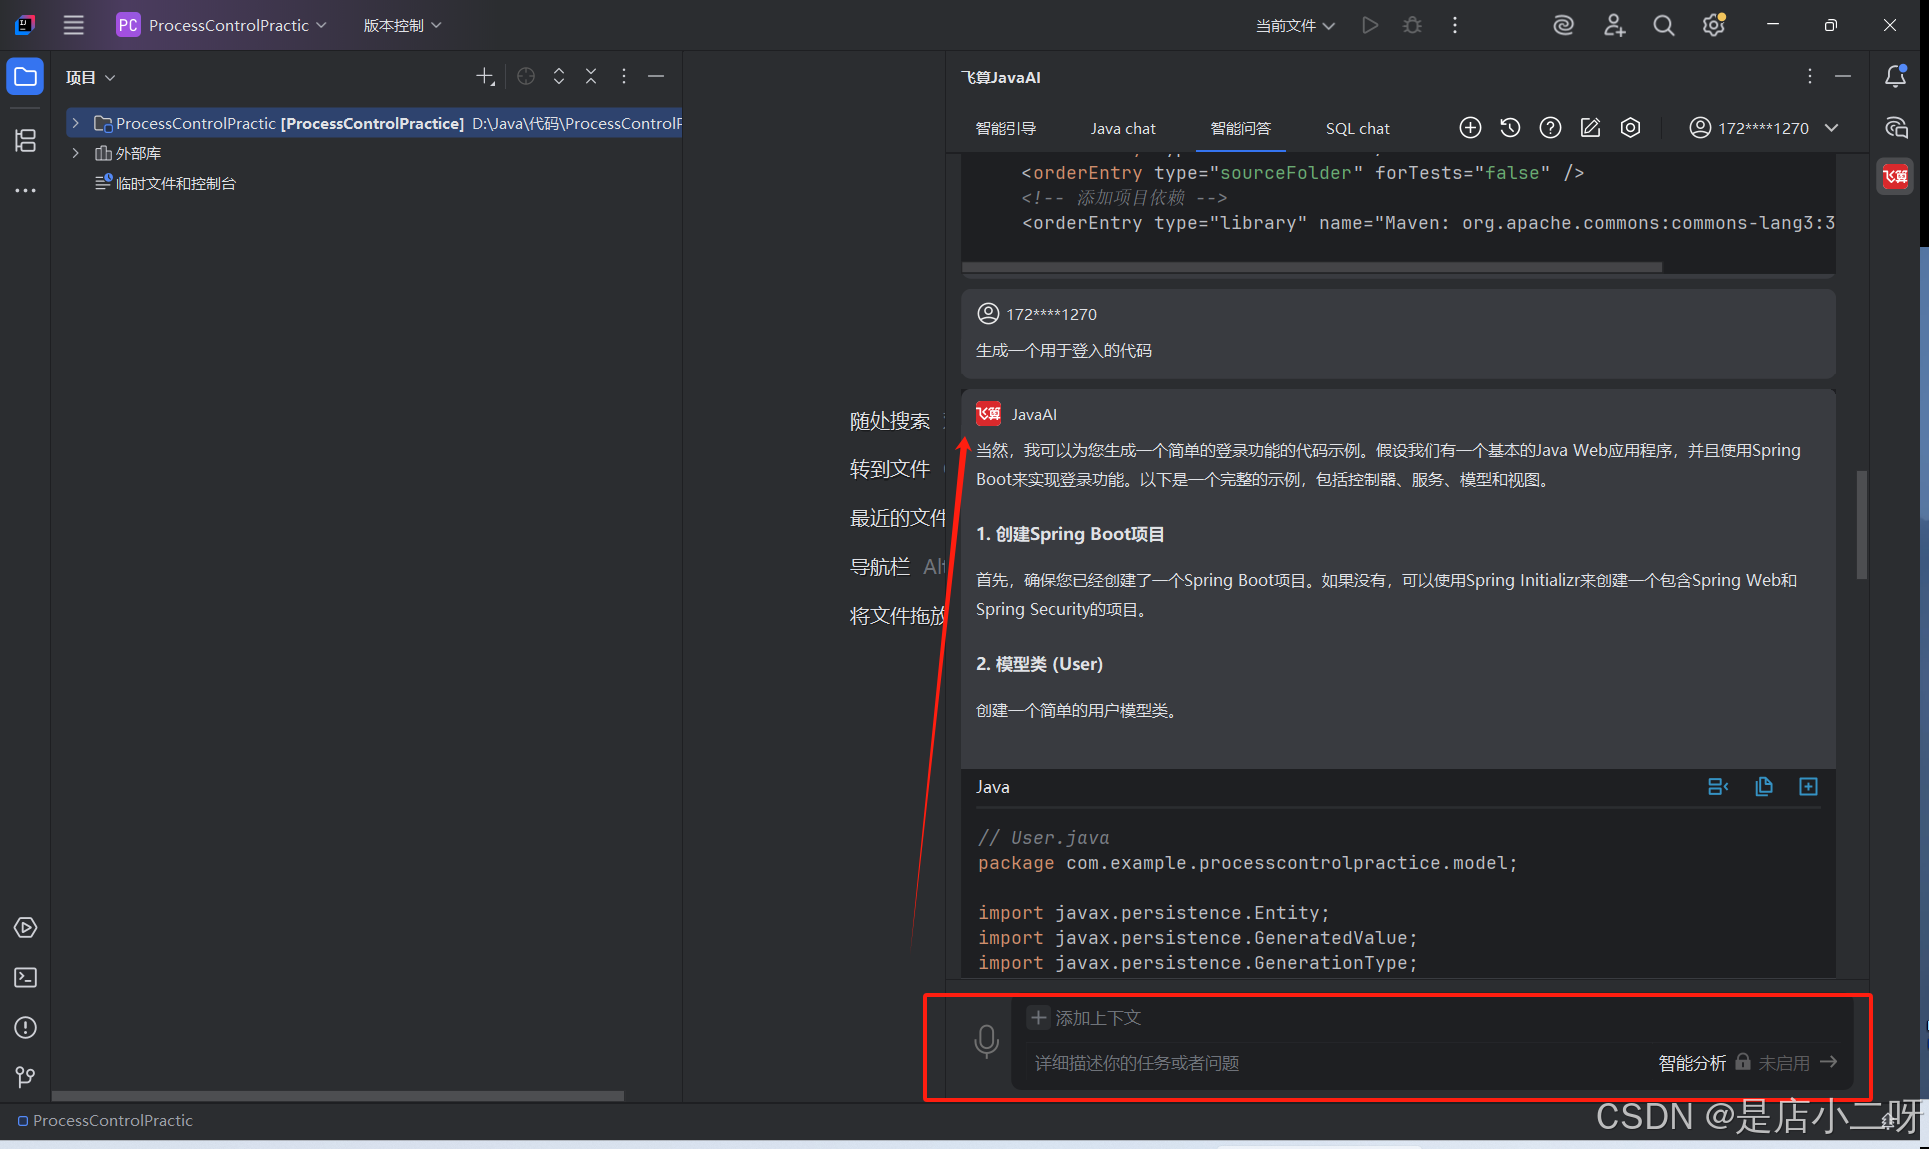Open Search Everywhere magnifier icon
Image resolution: width=1929 pixels, height=1149 pixels.
1664,25
